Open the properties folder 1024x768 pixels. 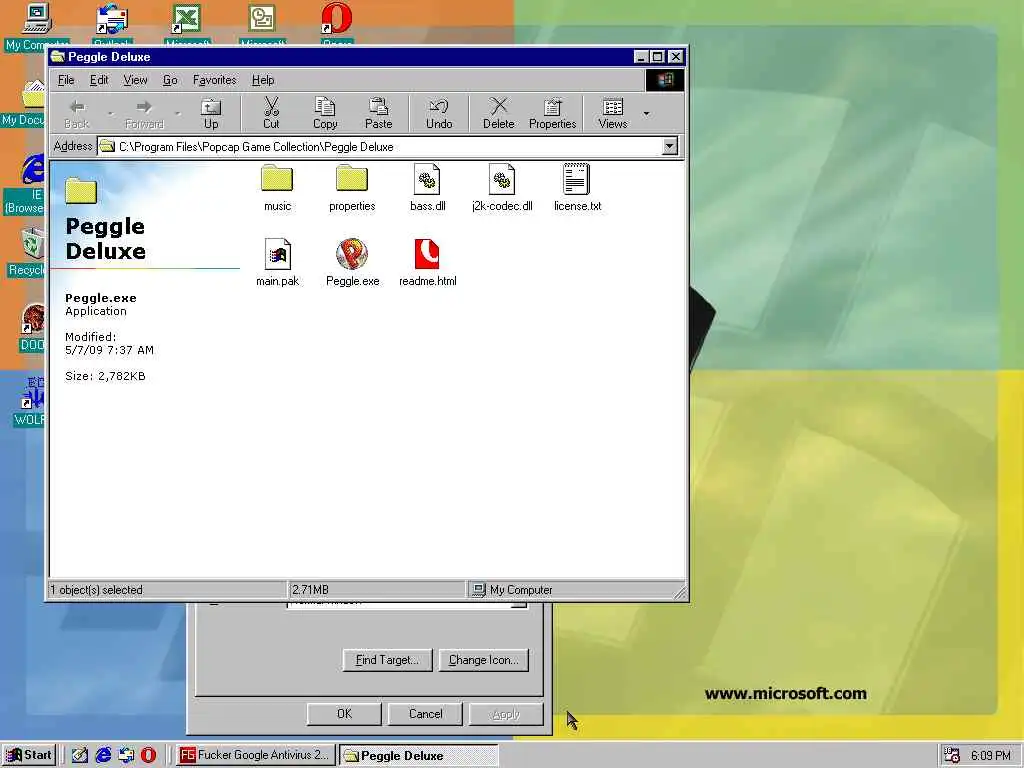[x=352, y=188]
